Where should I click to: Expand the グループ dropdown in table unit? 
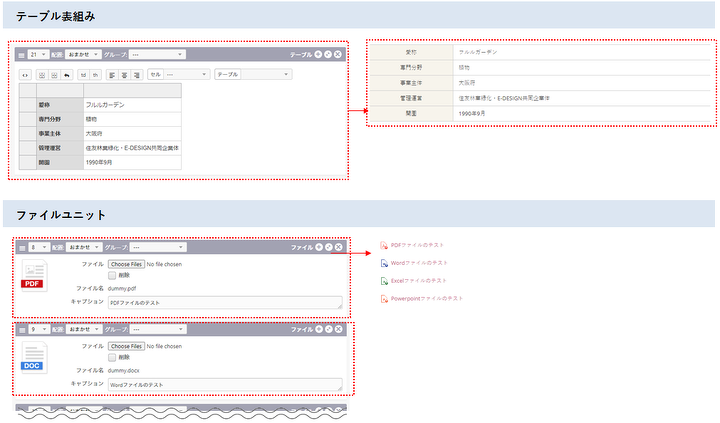(x=157, y=54)
